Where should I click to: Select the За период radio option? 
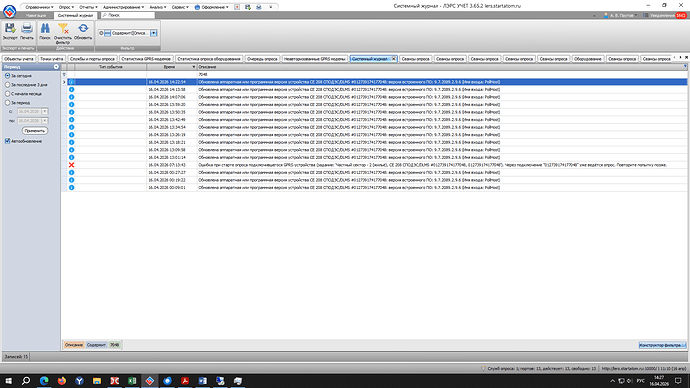(7, 102)
